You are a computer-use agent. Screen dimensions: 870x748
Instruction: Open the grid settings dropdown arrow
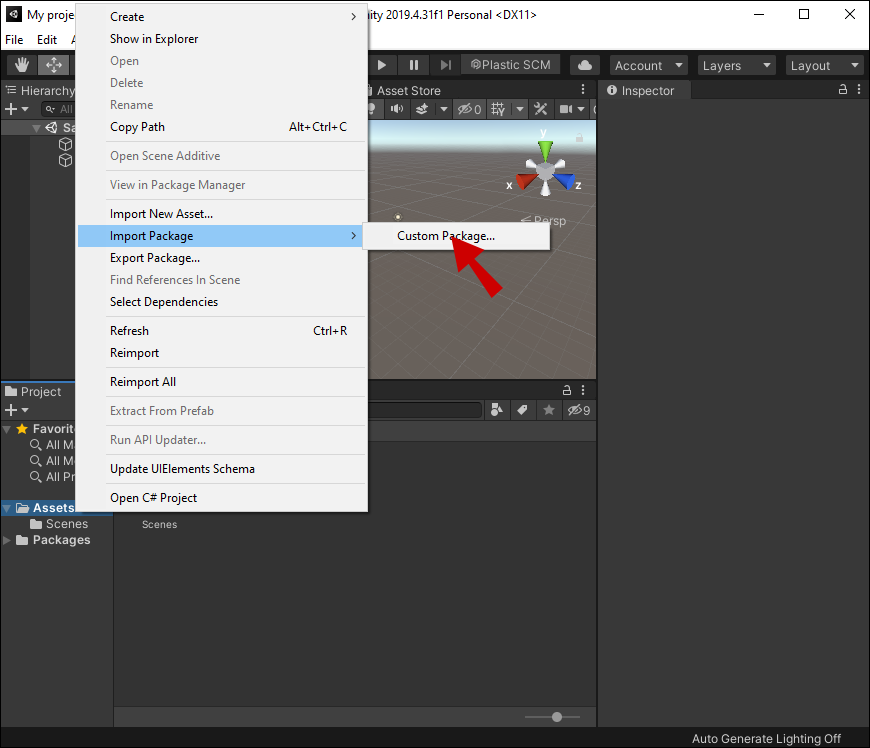(519, 109)
